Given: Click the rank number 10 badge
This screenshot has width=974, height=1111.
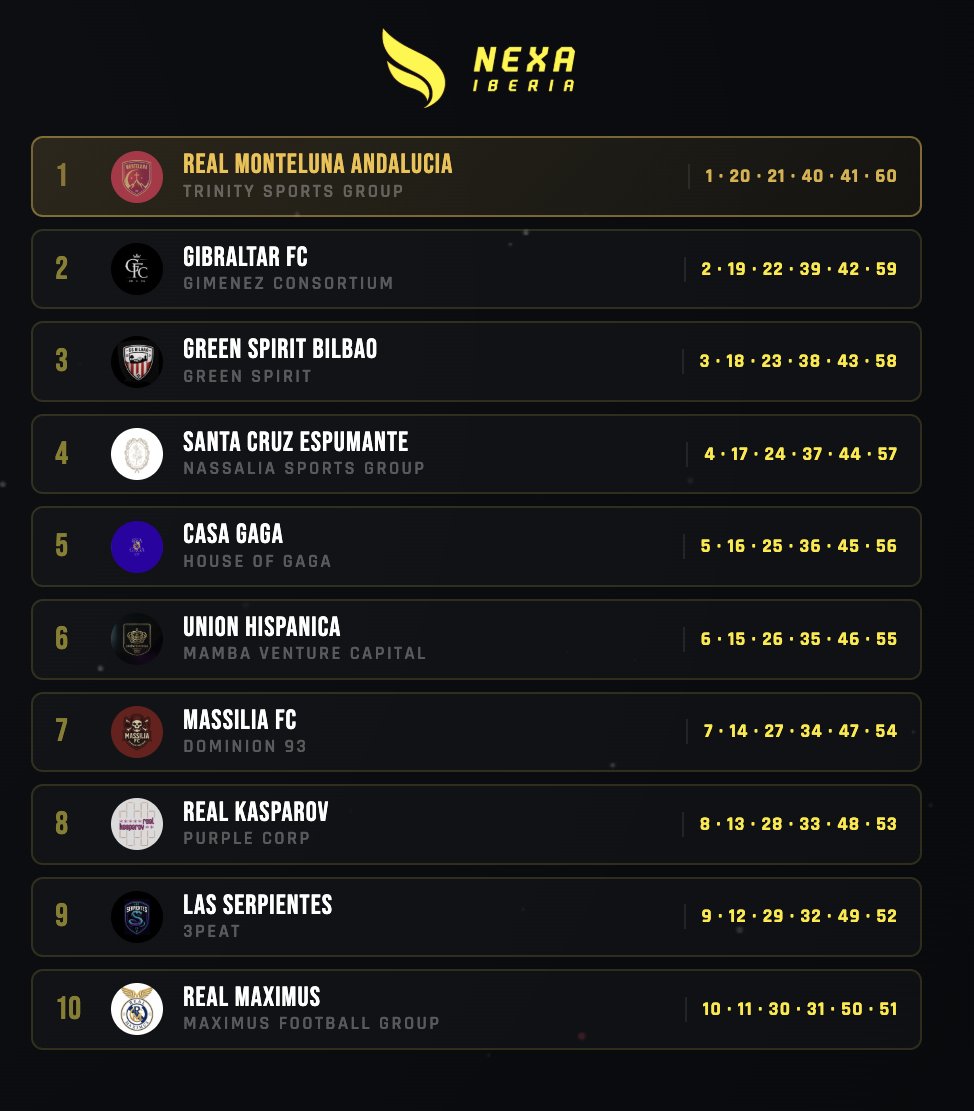Looking at the screenshot, I should click(69, 1008).
